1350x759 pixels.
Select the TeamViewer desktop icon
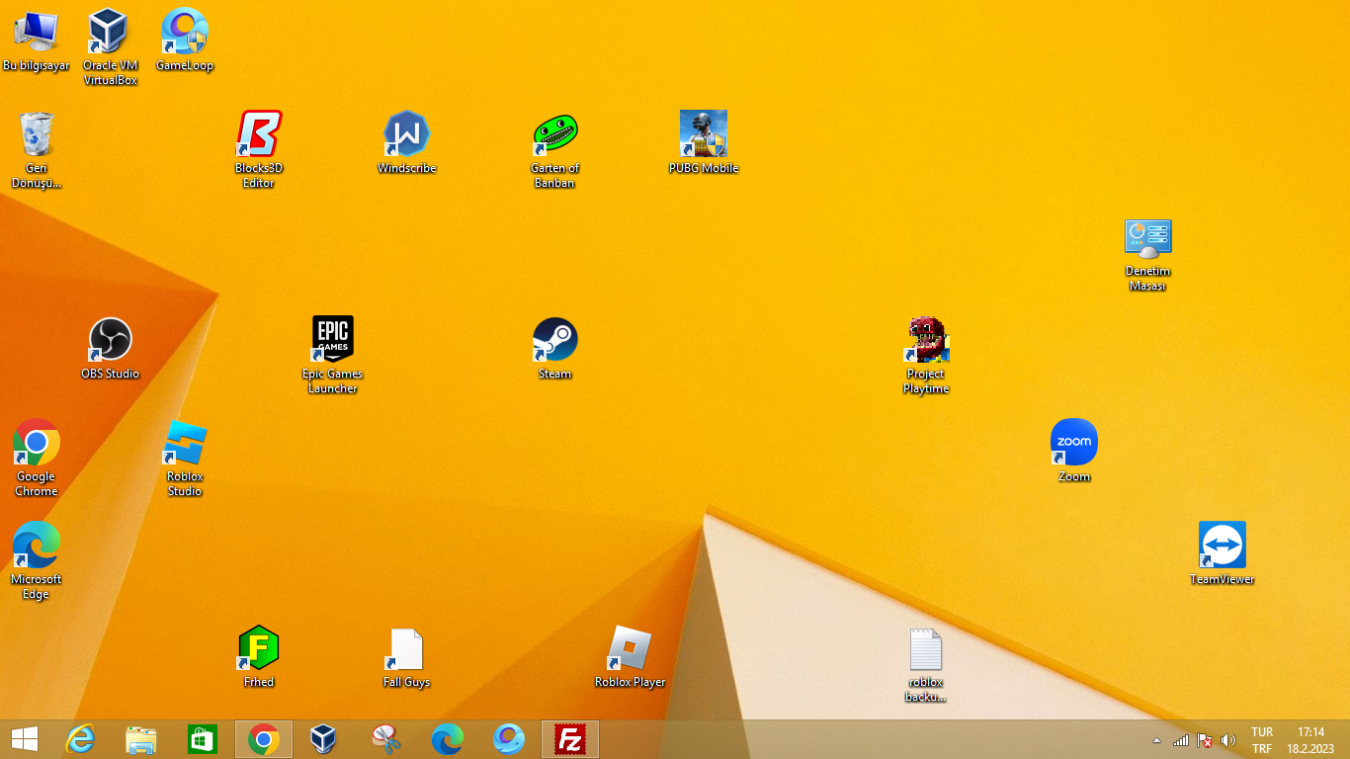[x=1222, y=554]
